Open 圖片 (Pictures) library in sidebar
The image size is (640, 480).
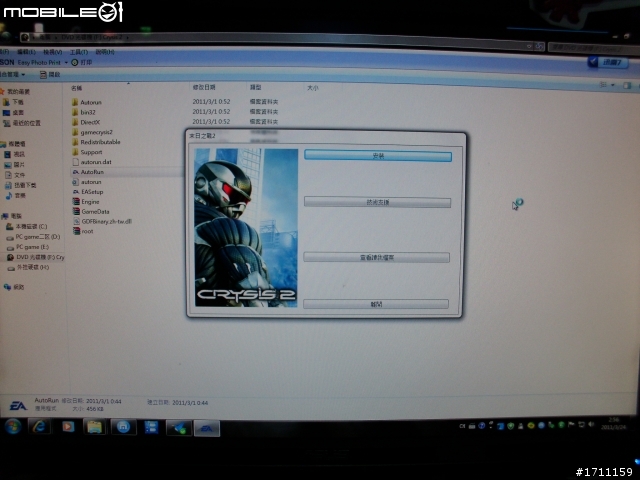pyautogui.click(x=15, y=164)
